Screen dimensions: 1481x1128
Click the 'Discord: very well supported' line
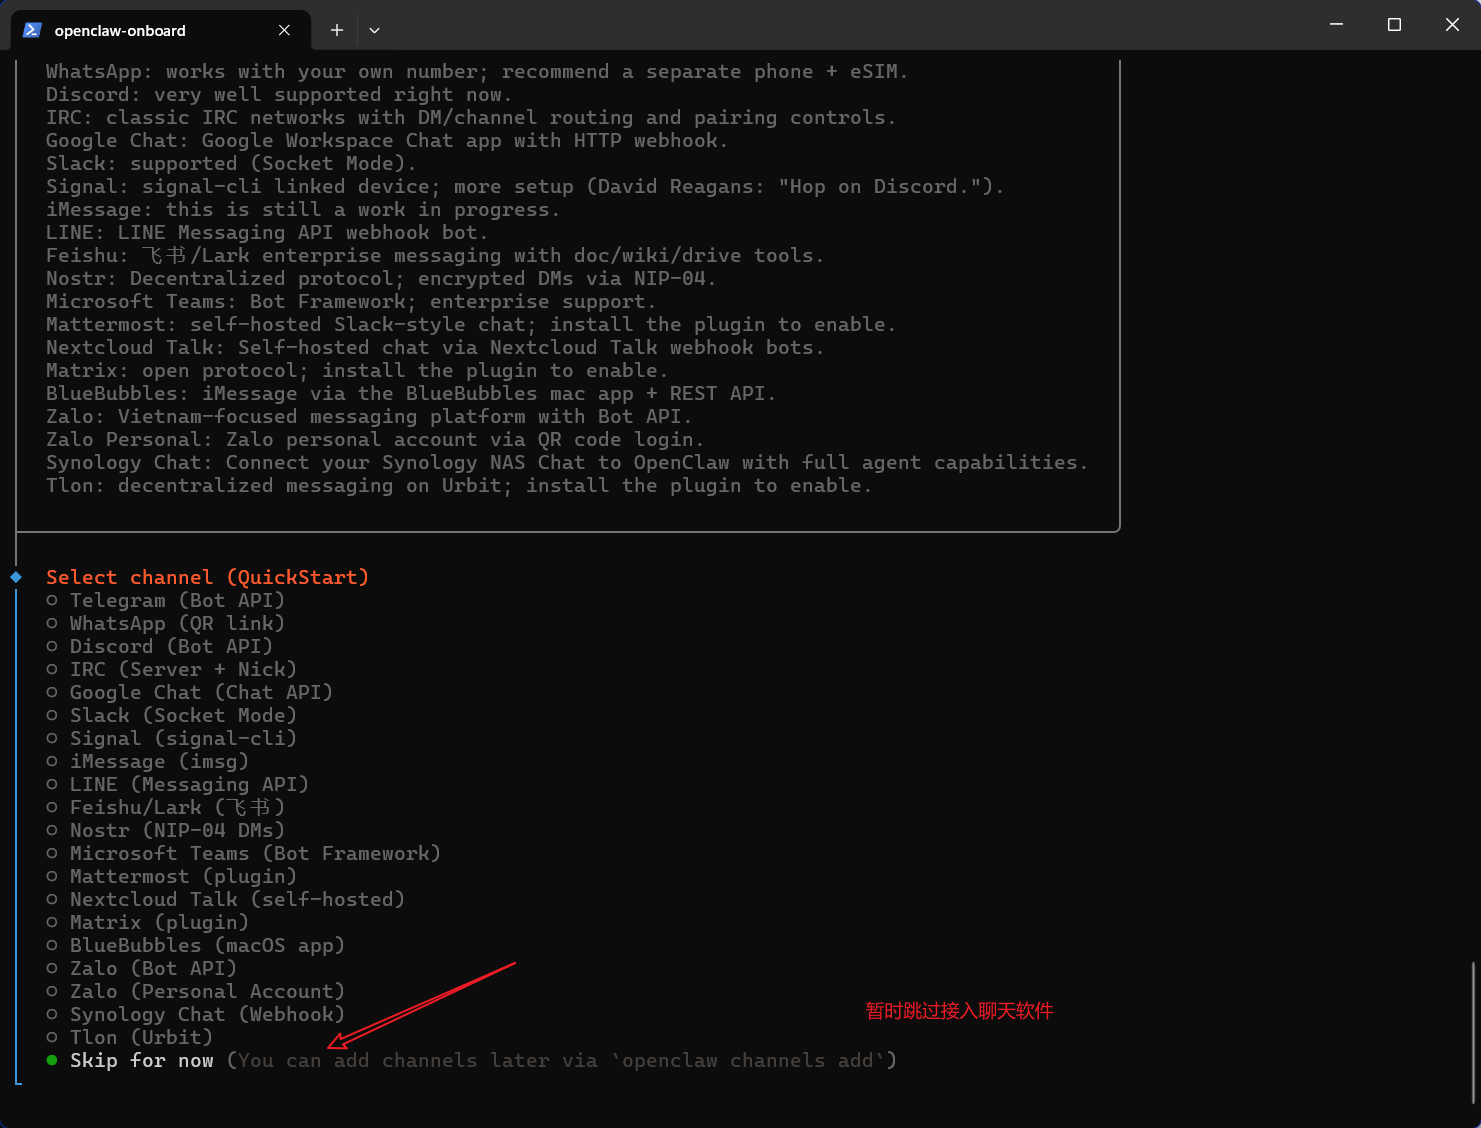coord(279,94)
